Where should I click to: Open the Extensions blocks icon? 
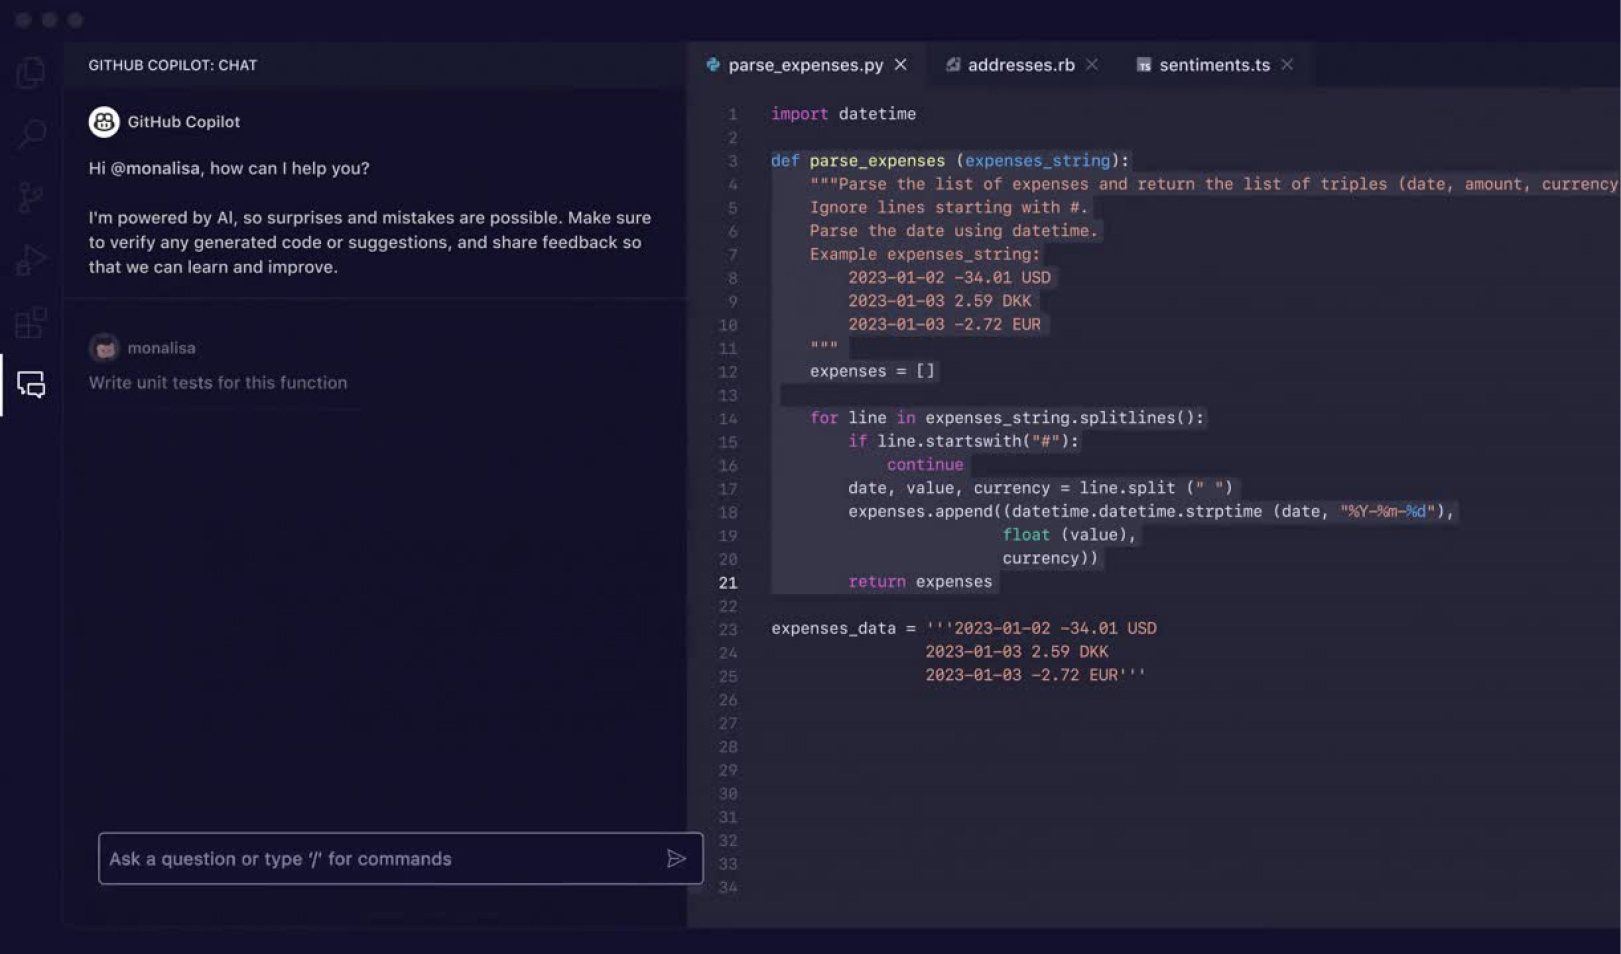click(31, 322)
